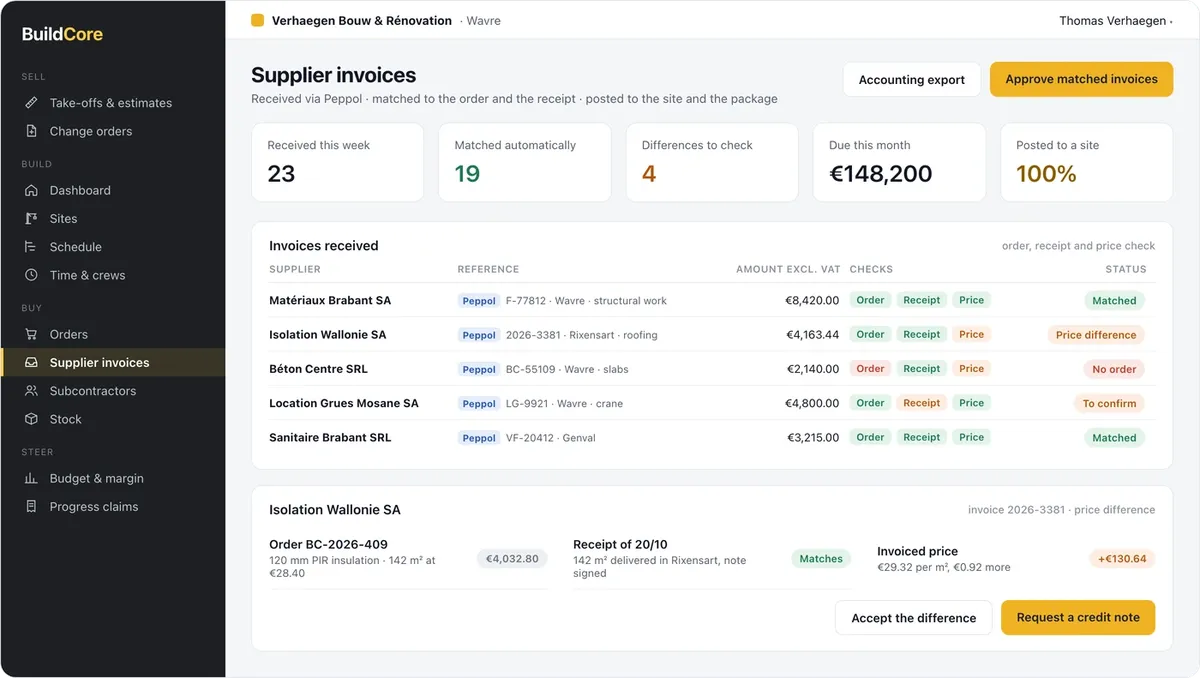Click reference VF-20412 · Genval
The height and width of the screenshot is (678, 1200).
click(x=550, y=438)
